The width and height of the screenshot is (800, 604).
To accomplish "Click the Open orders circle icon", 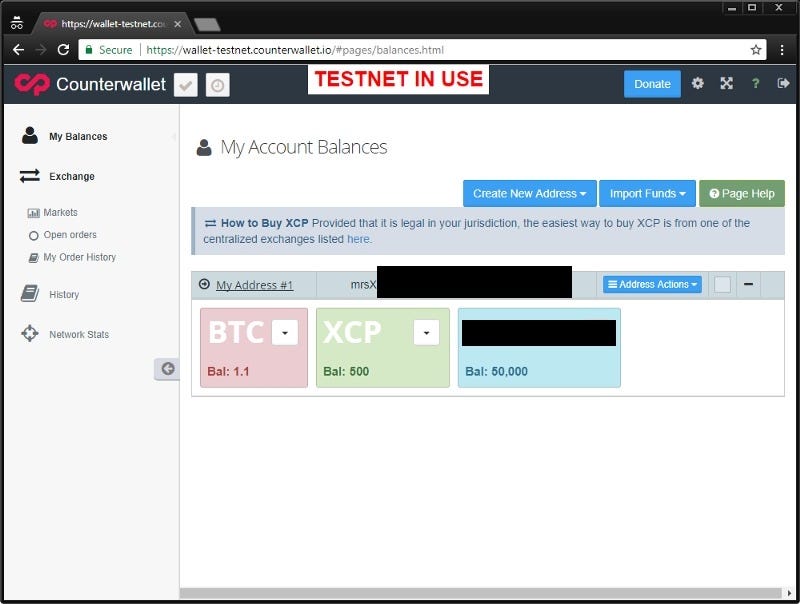I will point(34,235).
